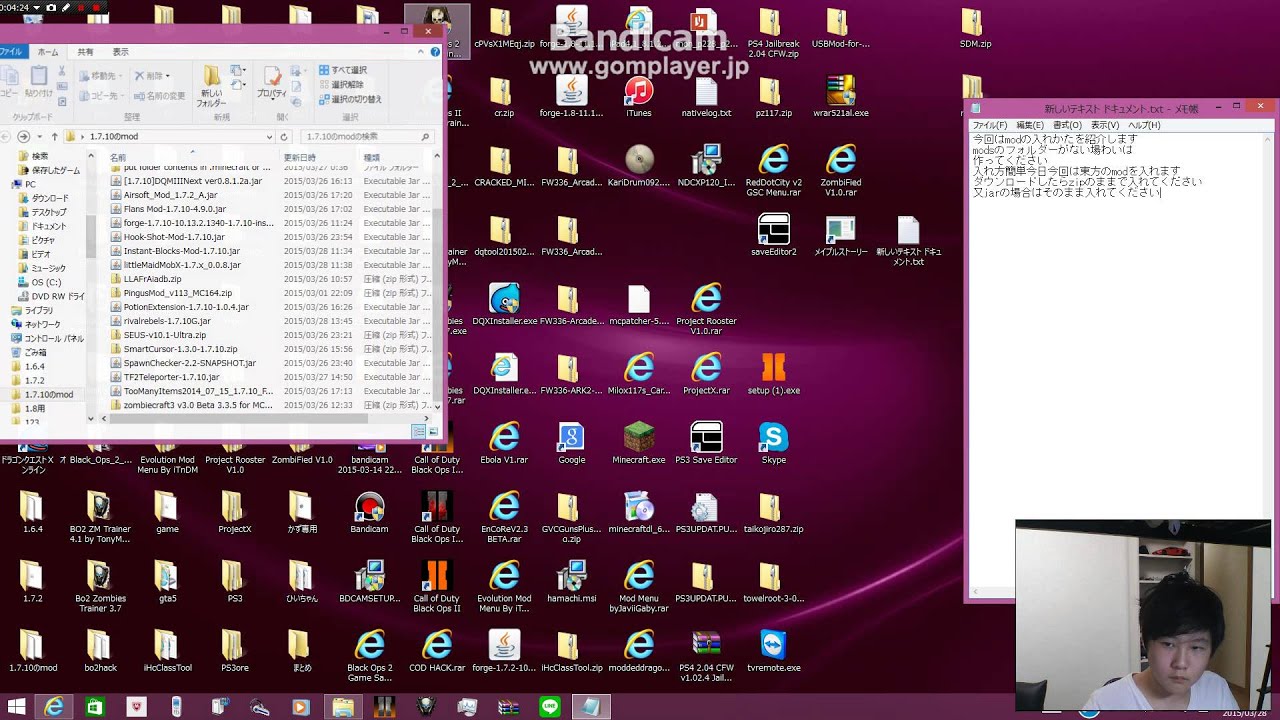1280x720 pixels.
Task: Select the メイプルストーリー shortcut icon
Action: 841,236
